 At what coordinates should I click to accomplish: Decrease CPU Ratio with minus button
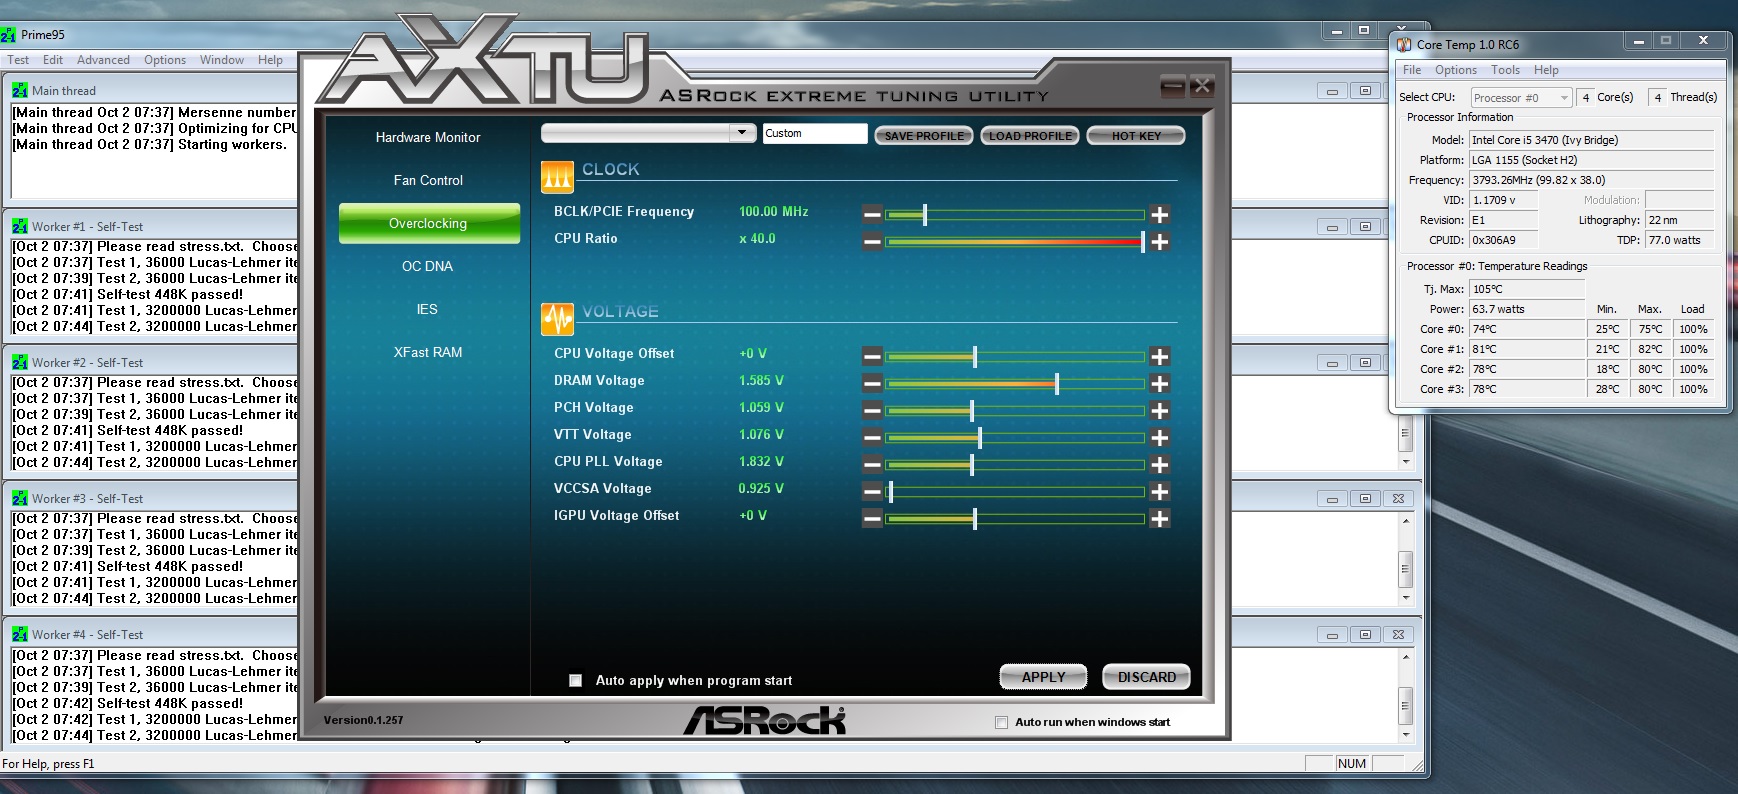click(872, 242)
